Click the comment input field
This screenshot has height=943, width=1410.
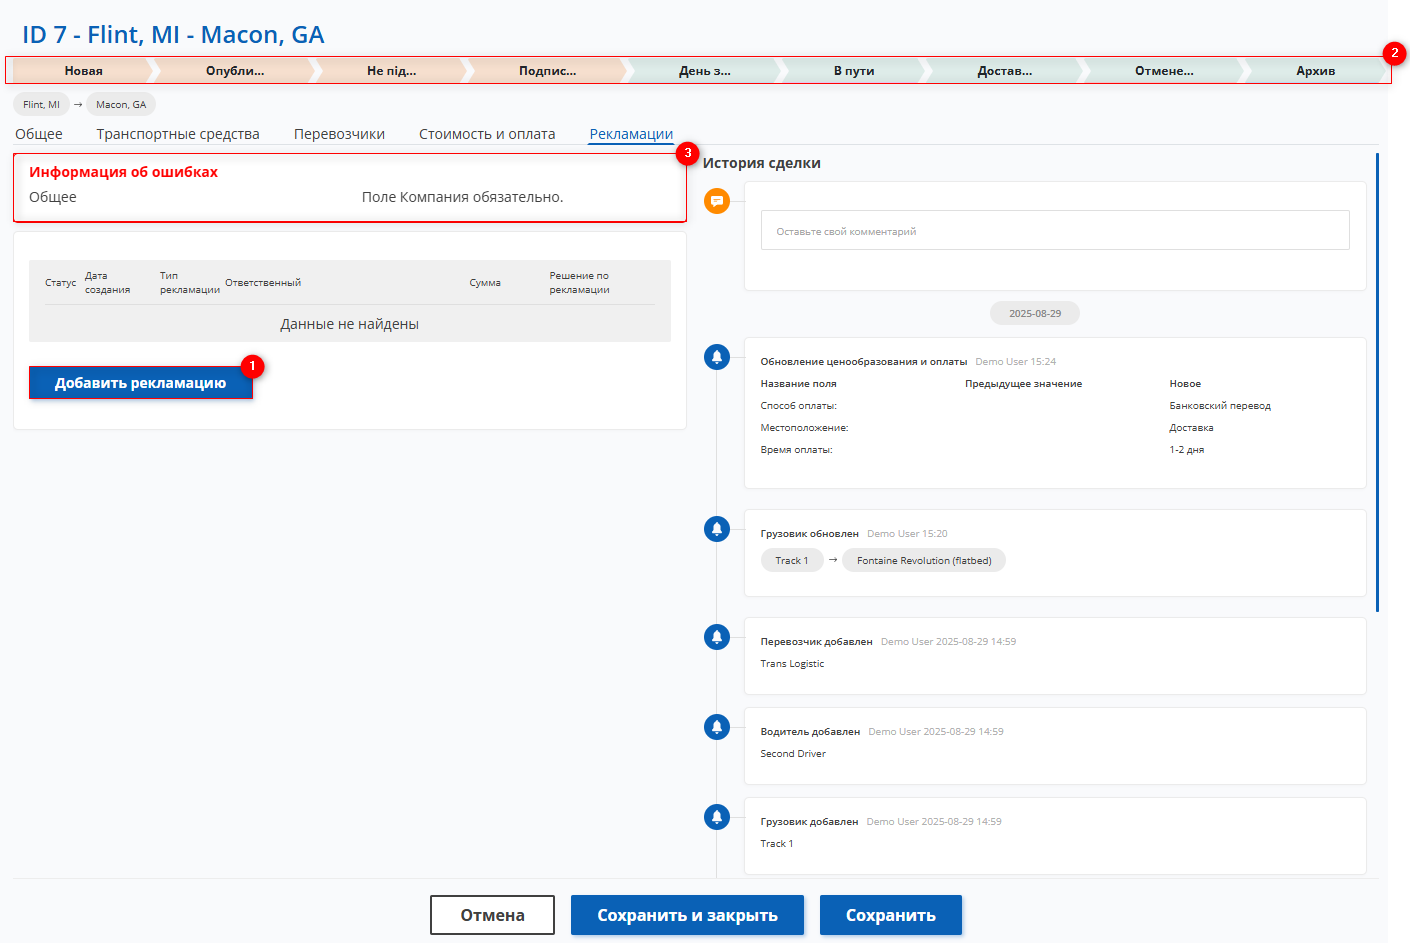[1055, 231]
